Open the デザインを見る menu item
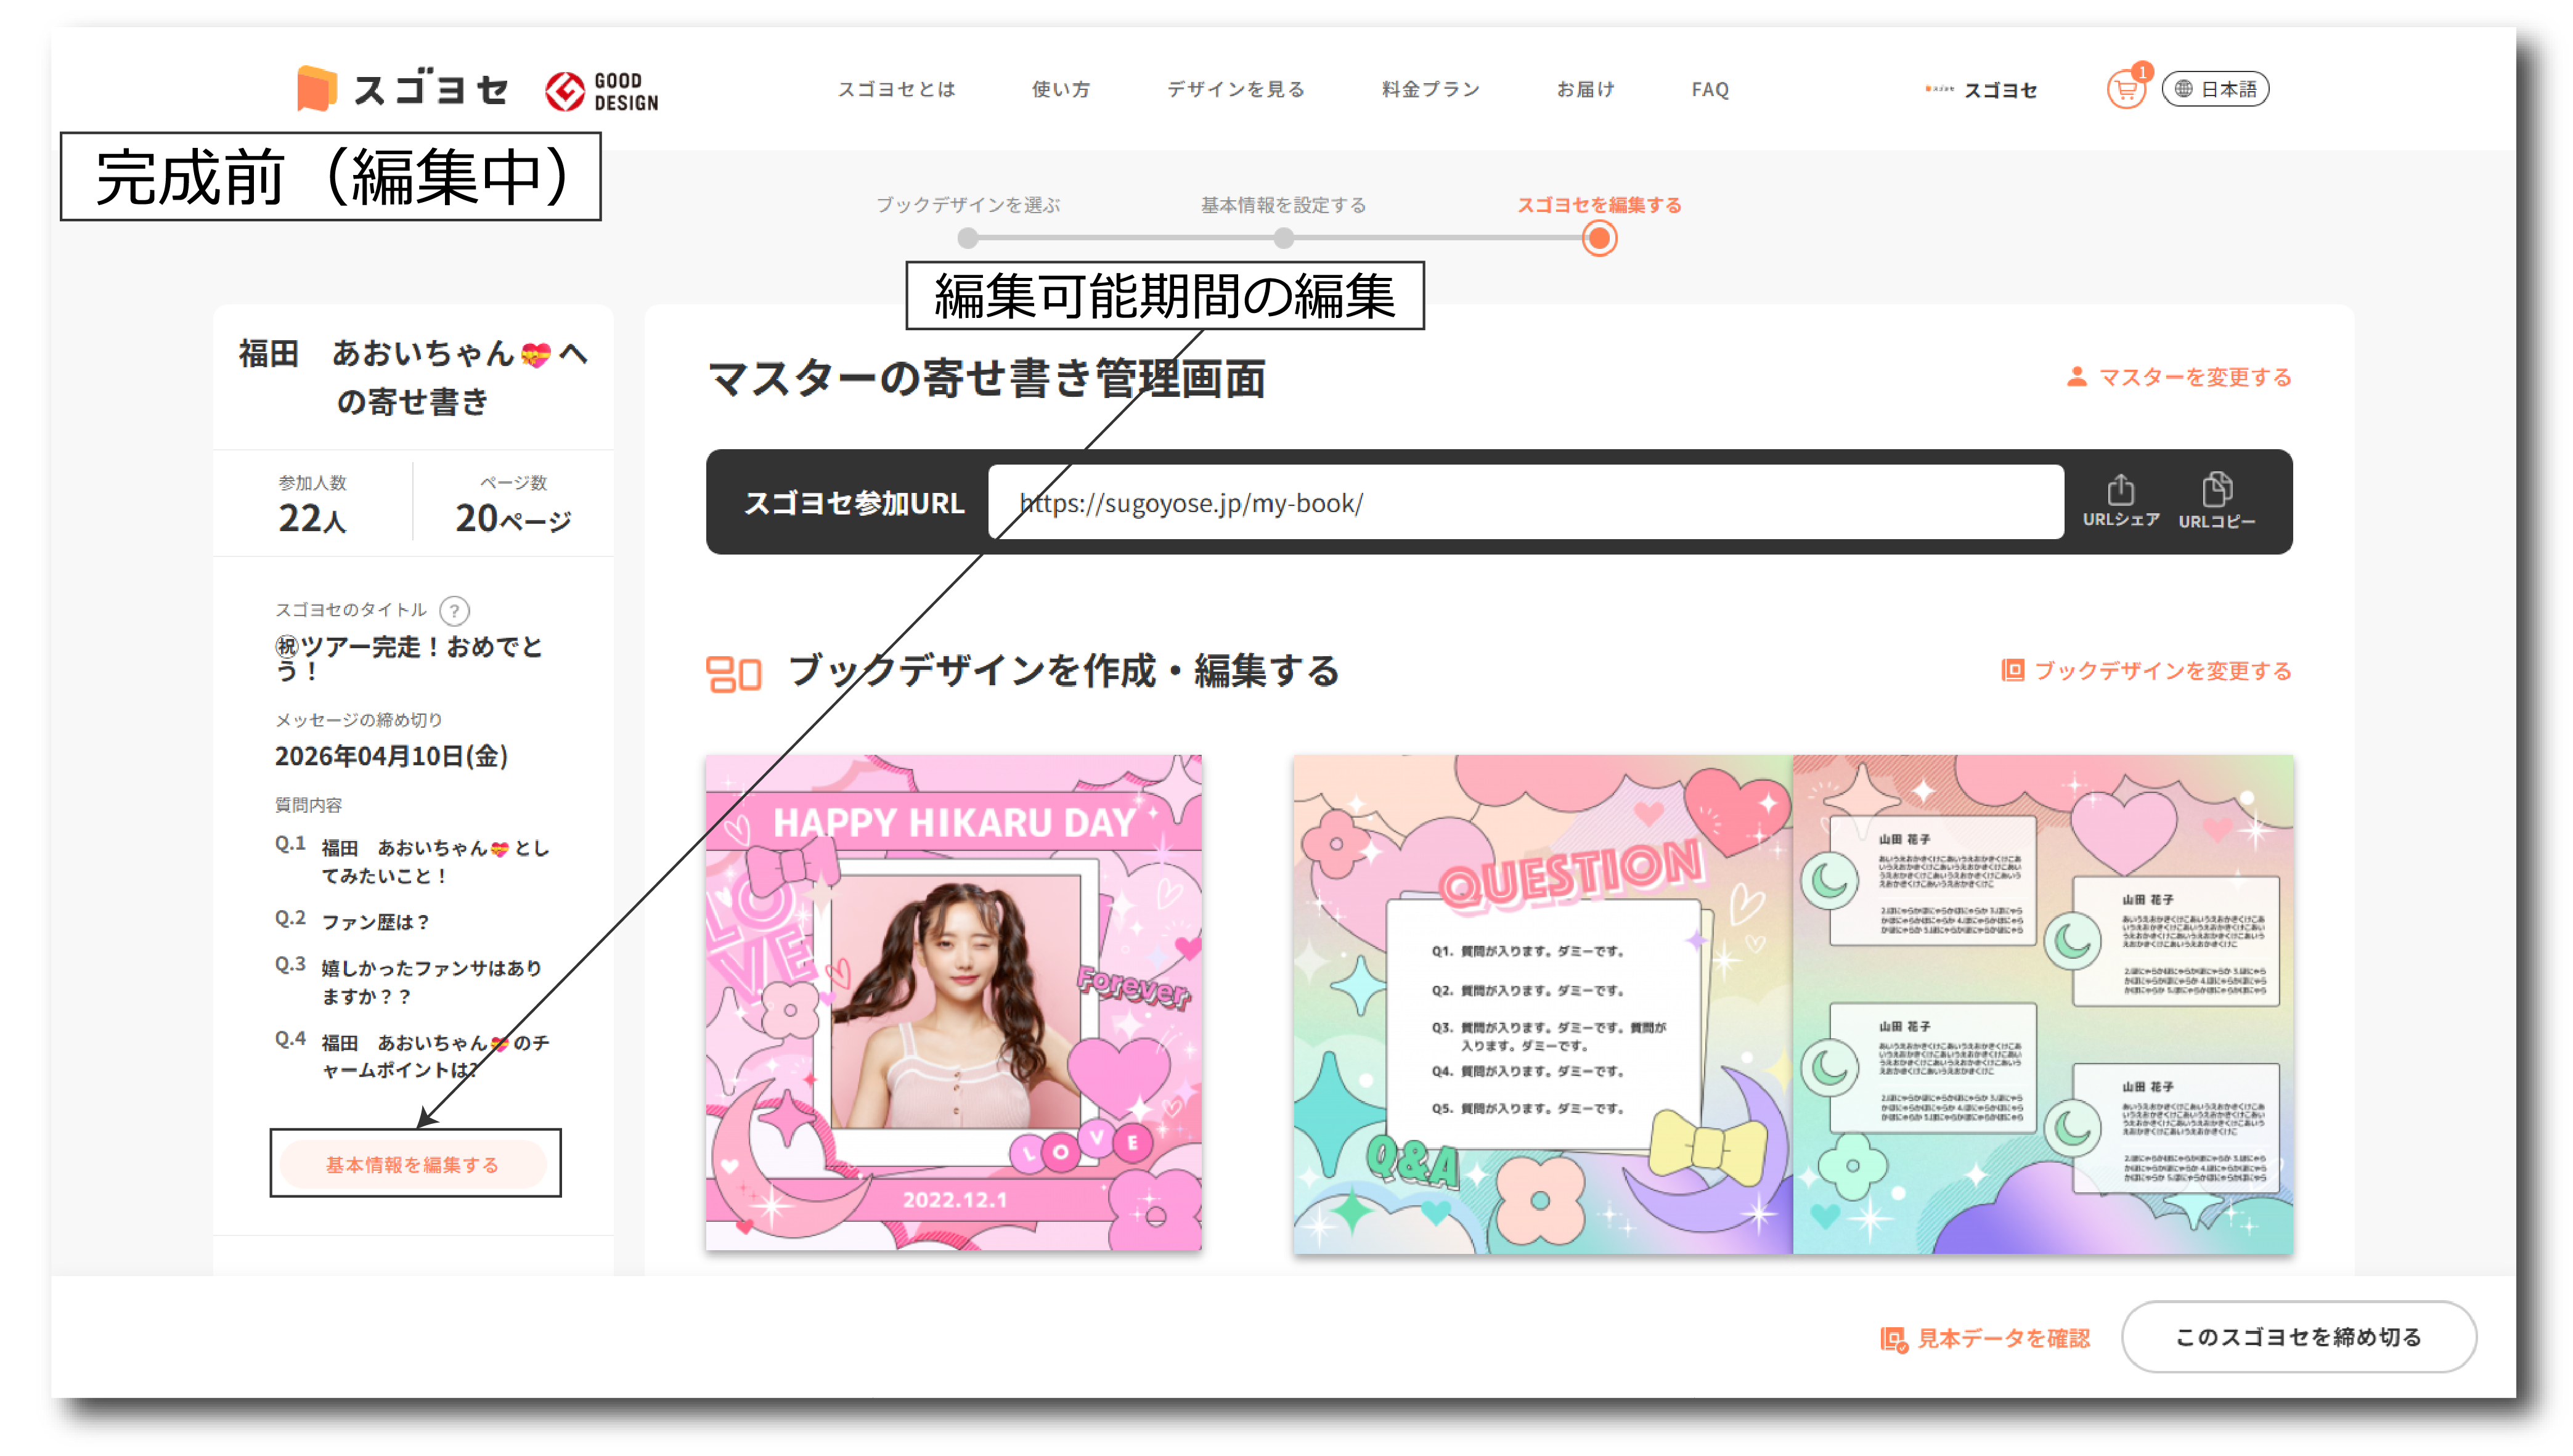 click(x=1236, y=89)
